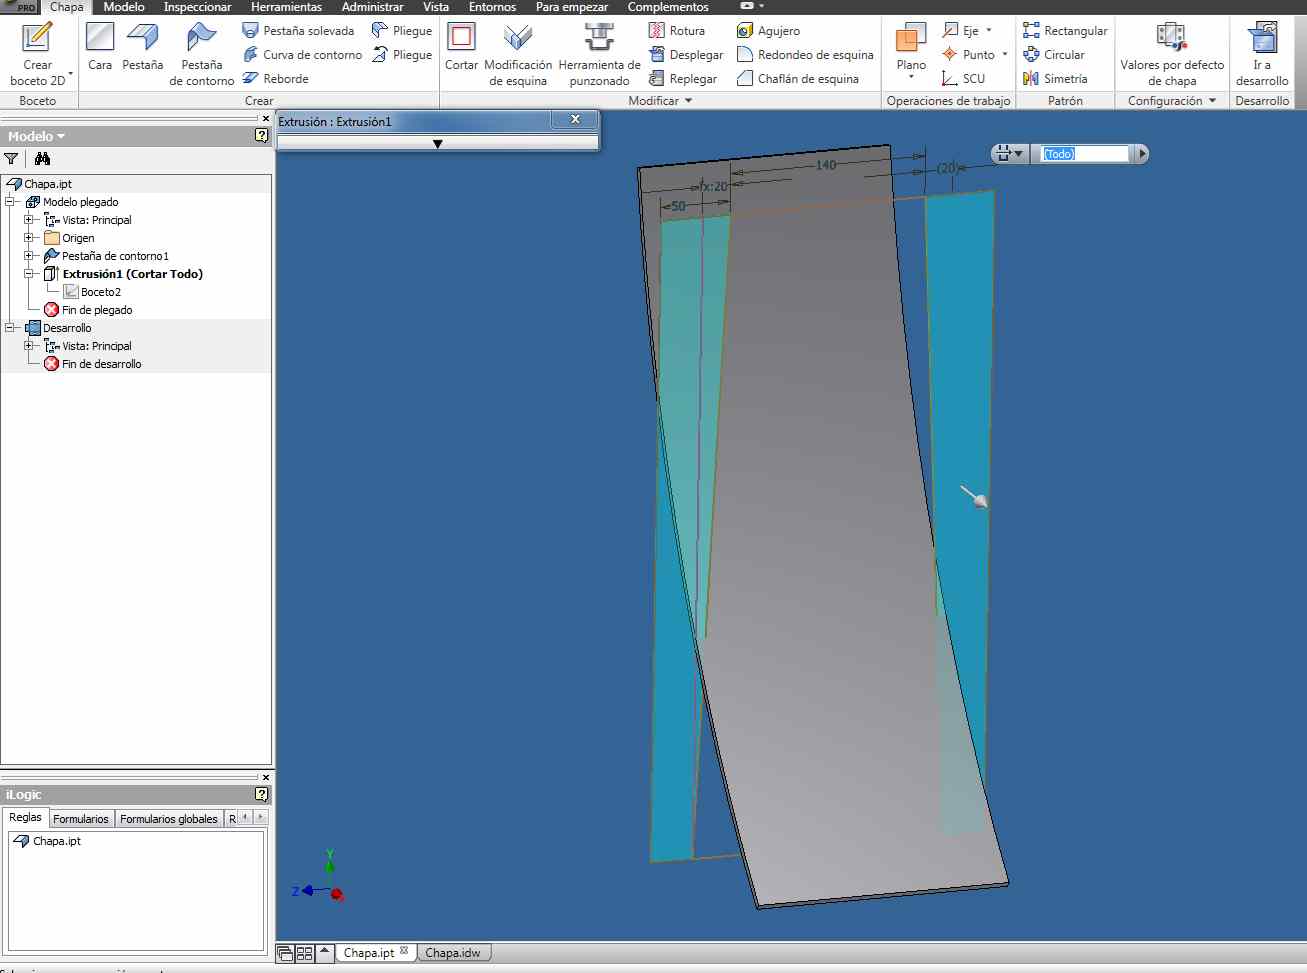This screenshot has width=1307, height=973.
Task: Switch to Formularios globales tab
Action: tap(169, 819)
